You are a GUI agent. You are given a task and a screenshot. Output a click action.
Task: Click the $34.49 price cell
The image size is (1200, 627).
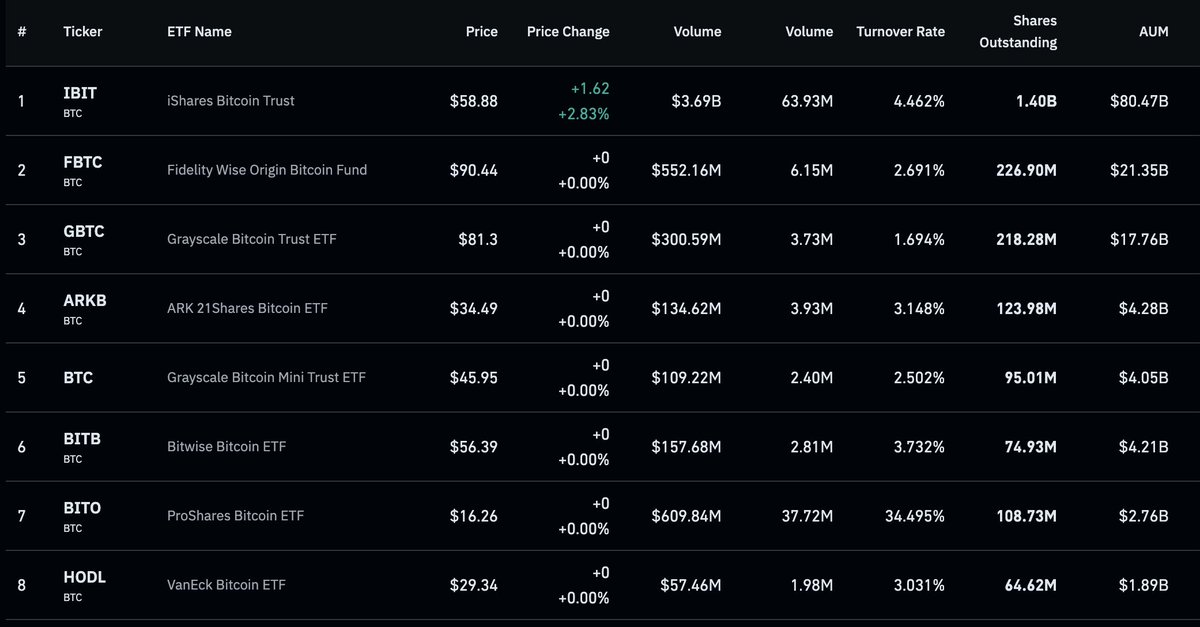point(473,308)
